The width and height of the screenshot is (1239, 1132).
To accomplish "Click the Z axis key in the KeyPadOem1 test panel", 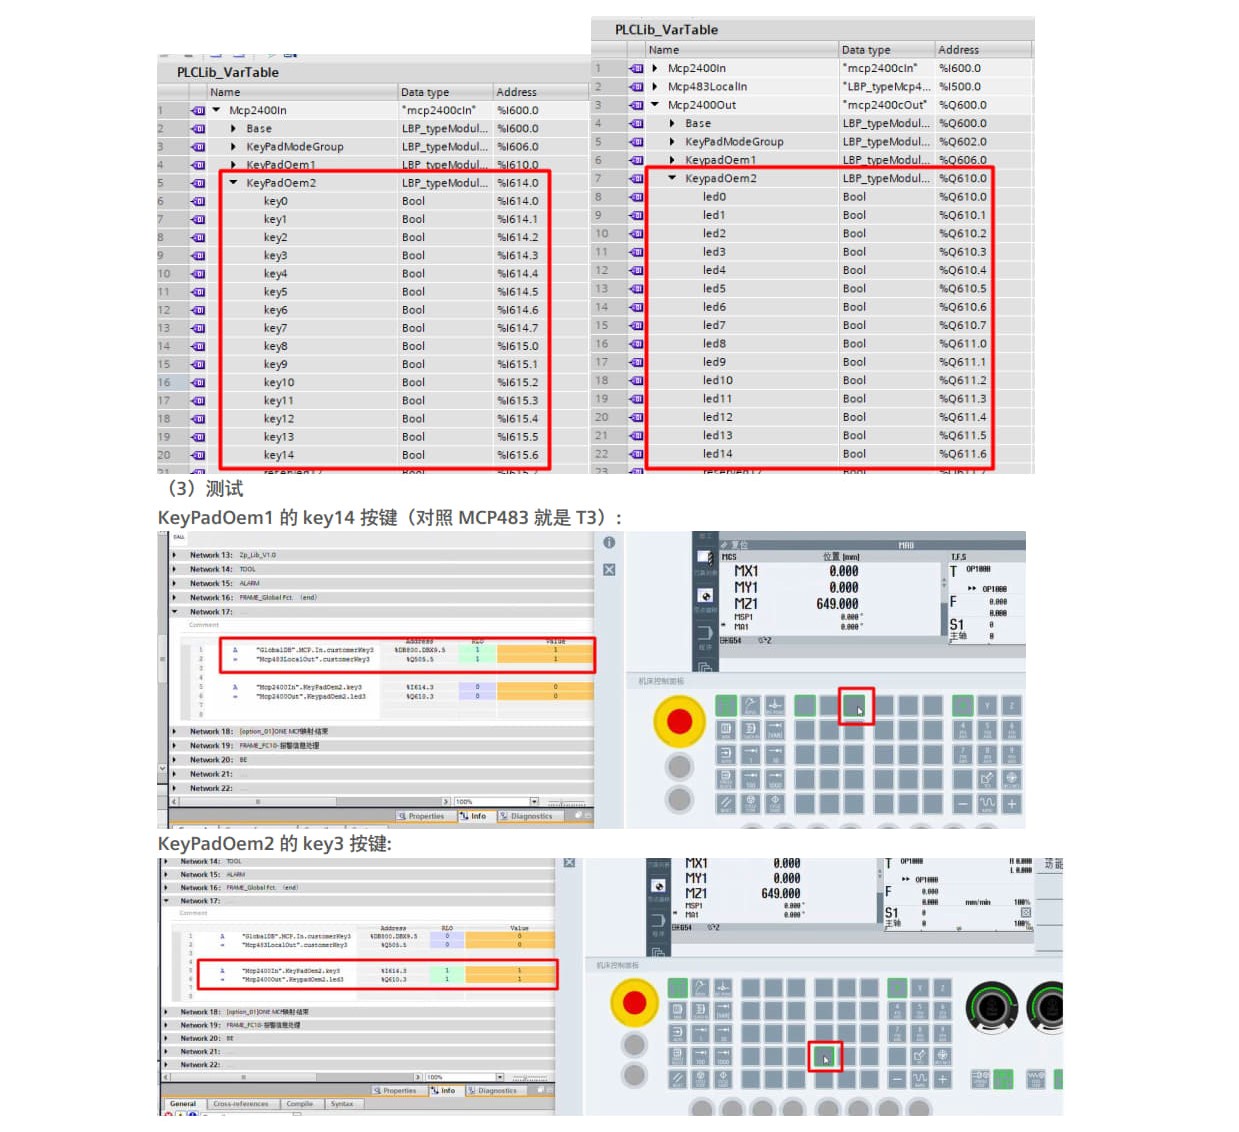I will (1011, 706).
